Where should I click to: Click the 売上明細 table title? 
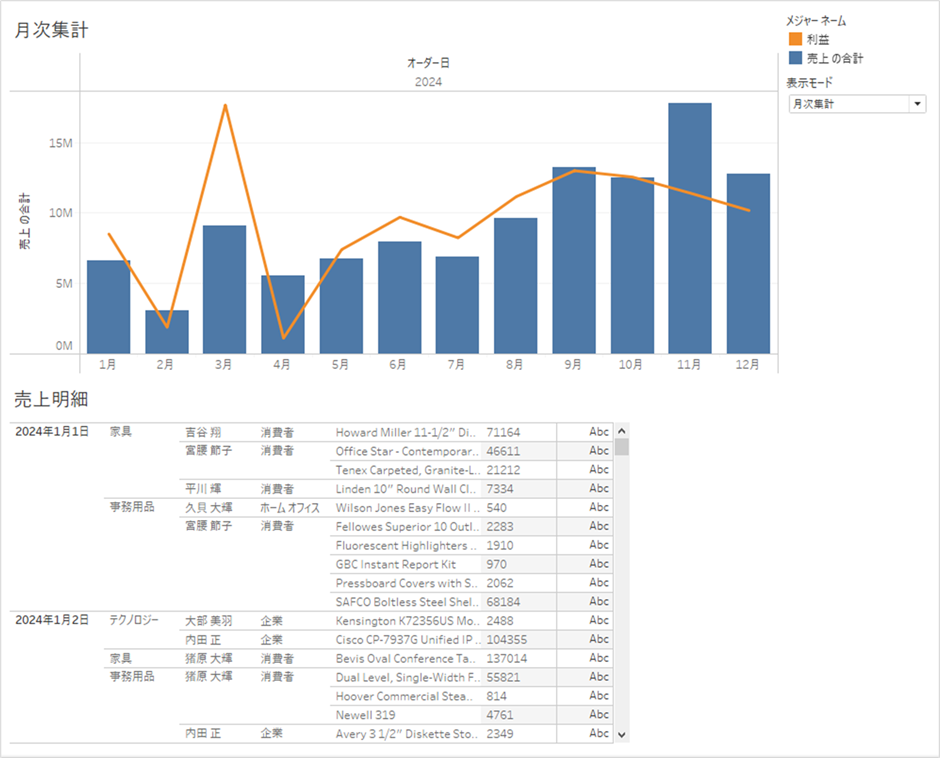click(52, 399)
